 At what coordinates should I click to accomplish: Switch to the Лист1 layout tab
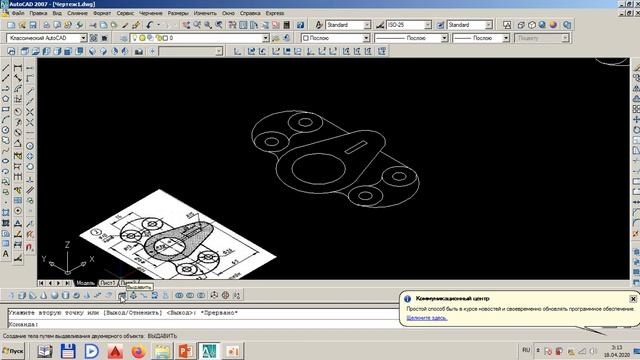108,283
